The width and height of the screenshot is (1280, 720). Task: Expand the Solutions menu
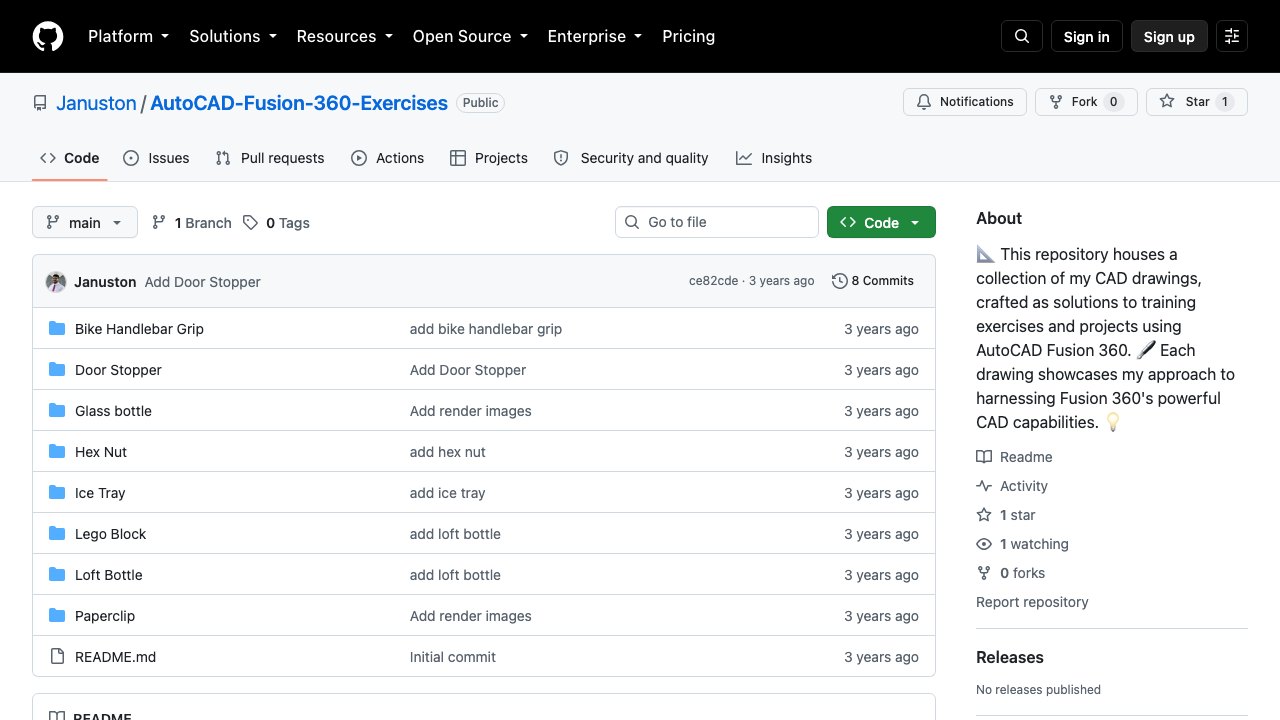click(233, 36)
